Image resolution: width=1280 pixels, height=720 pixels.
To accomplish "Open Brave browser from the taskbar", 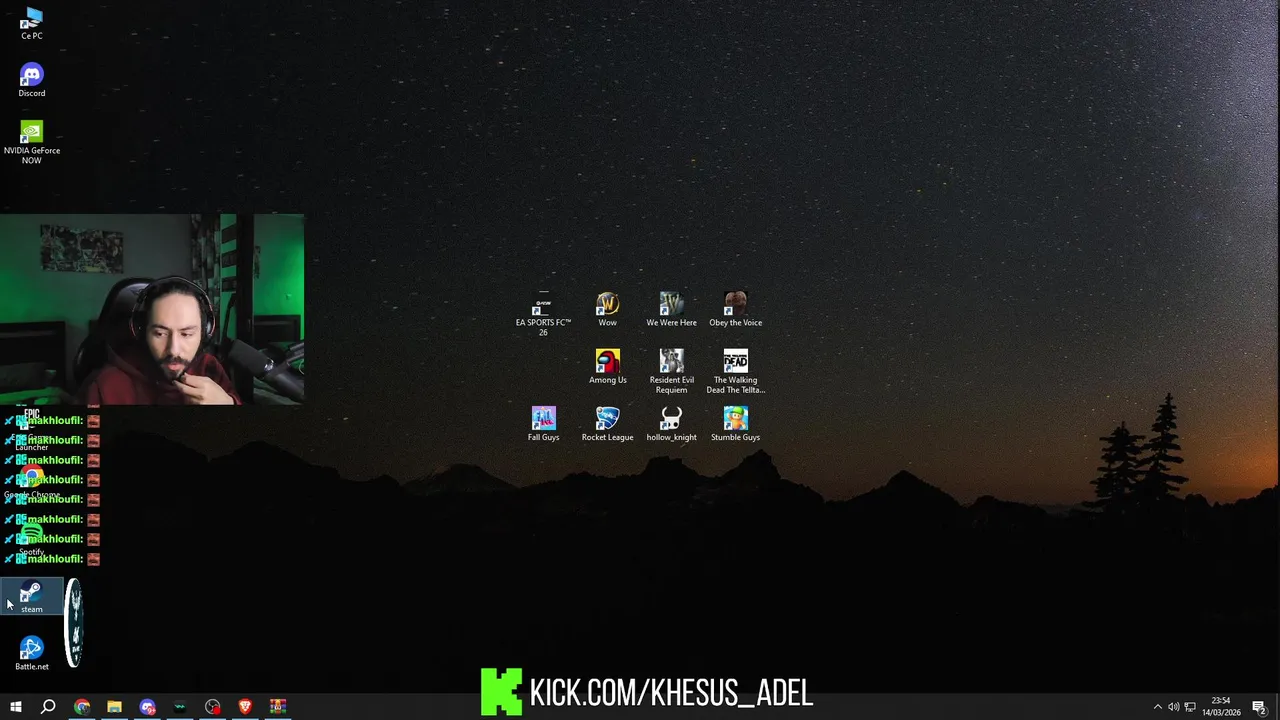I will [x=245, y=707].
